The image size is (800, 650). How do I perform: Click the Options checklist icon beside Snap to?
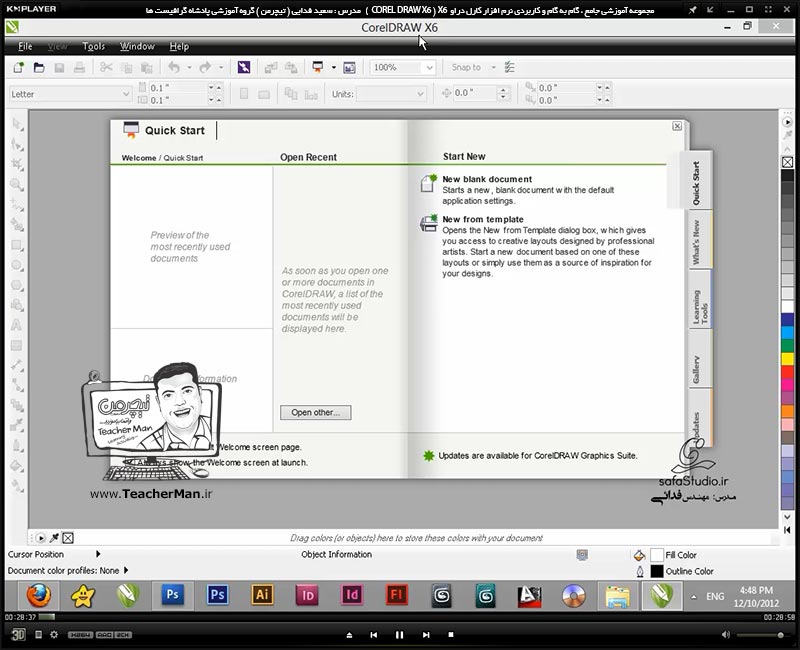509,67
